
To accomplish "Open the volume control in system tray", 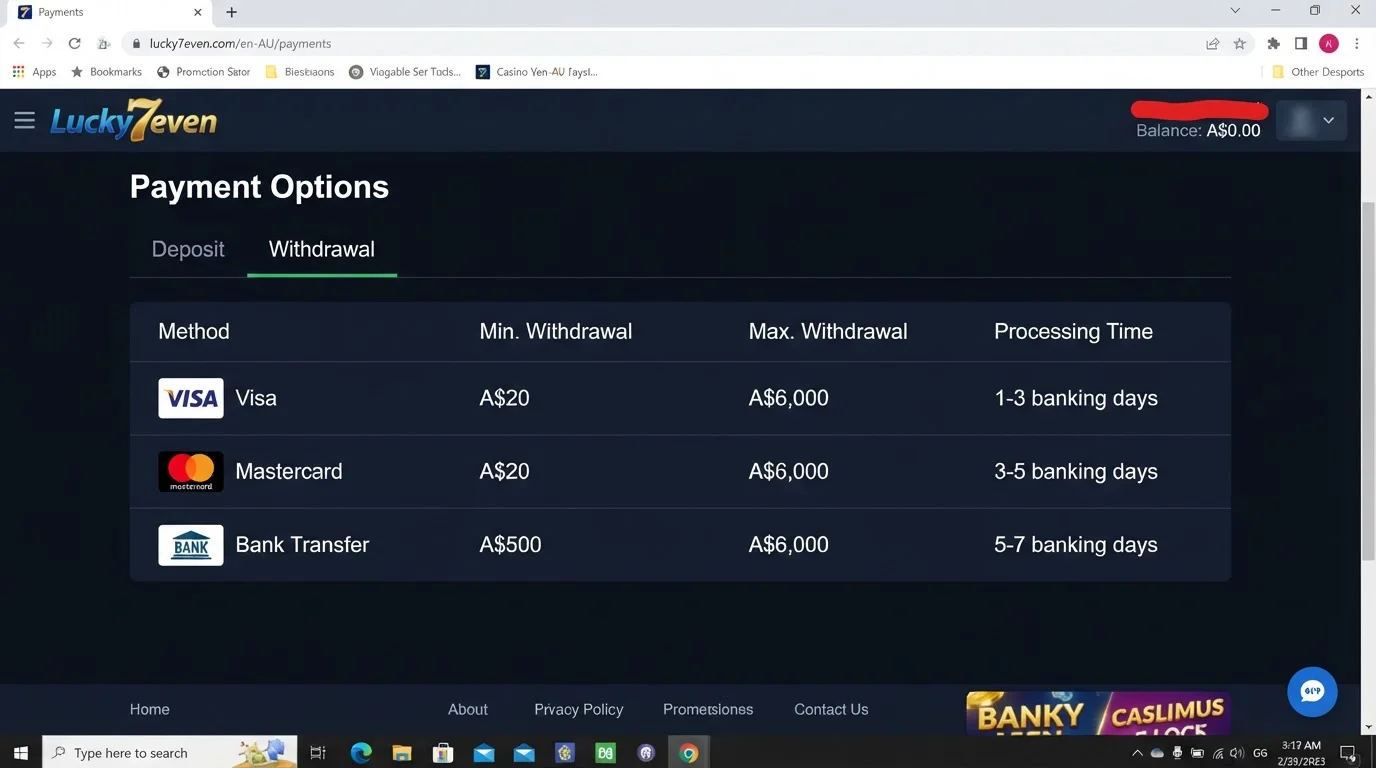I will point(1236,753).
